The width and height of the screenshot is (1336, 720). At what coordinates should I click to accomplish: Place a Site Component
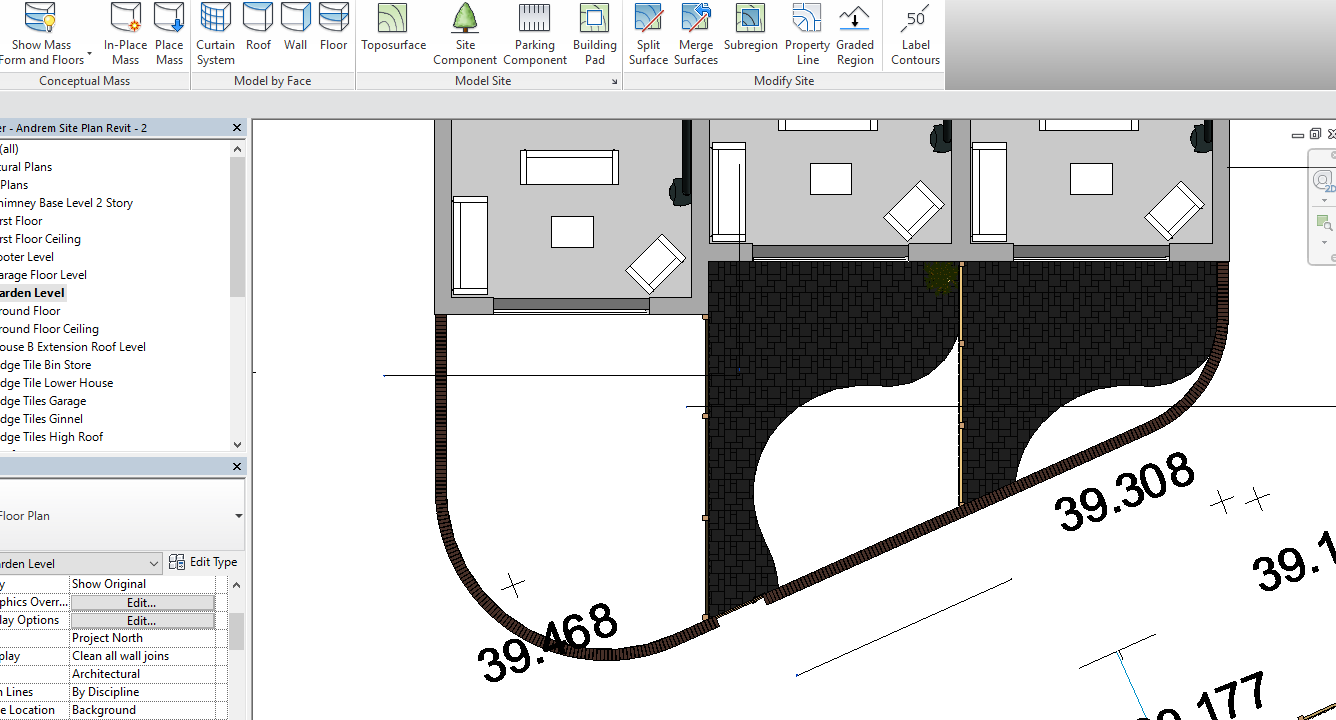point(465,35)
